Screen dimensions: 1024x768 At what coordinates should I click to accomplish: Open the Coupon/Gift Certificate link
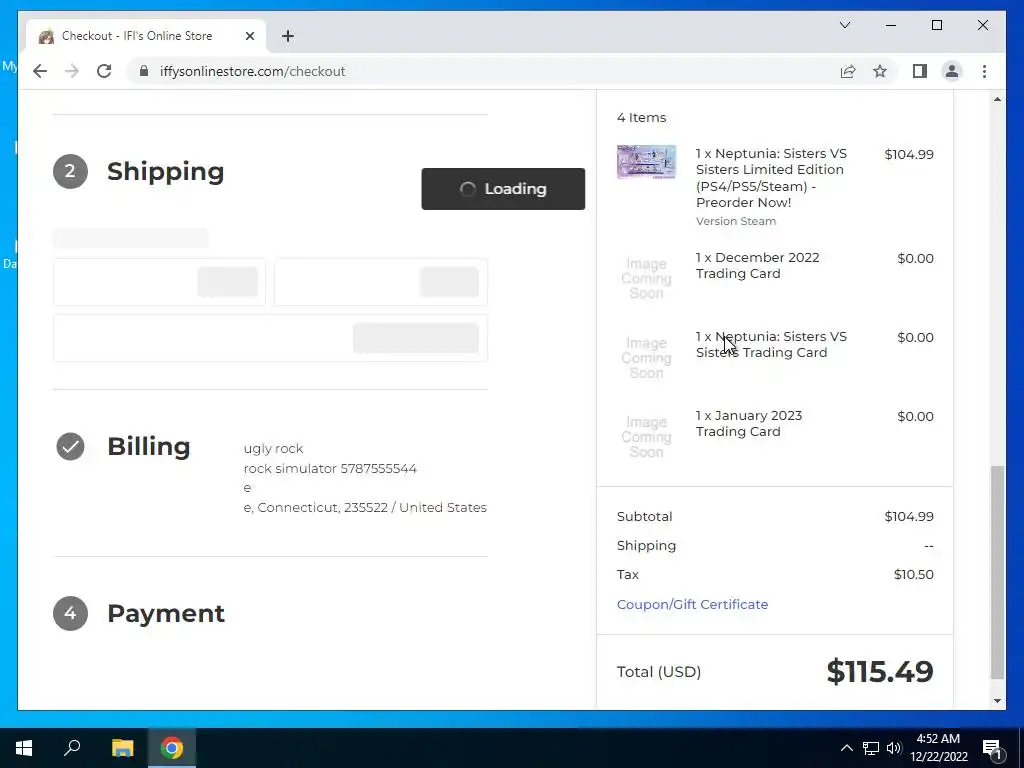click(x=692, y=604)
